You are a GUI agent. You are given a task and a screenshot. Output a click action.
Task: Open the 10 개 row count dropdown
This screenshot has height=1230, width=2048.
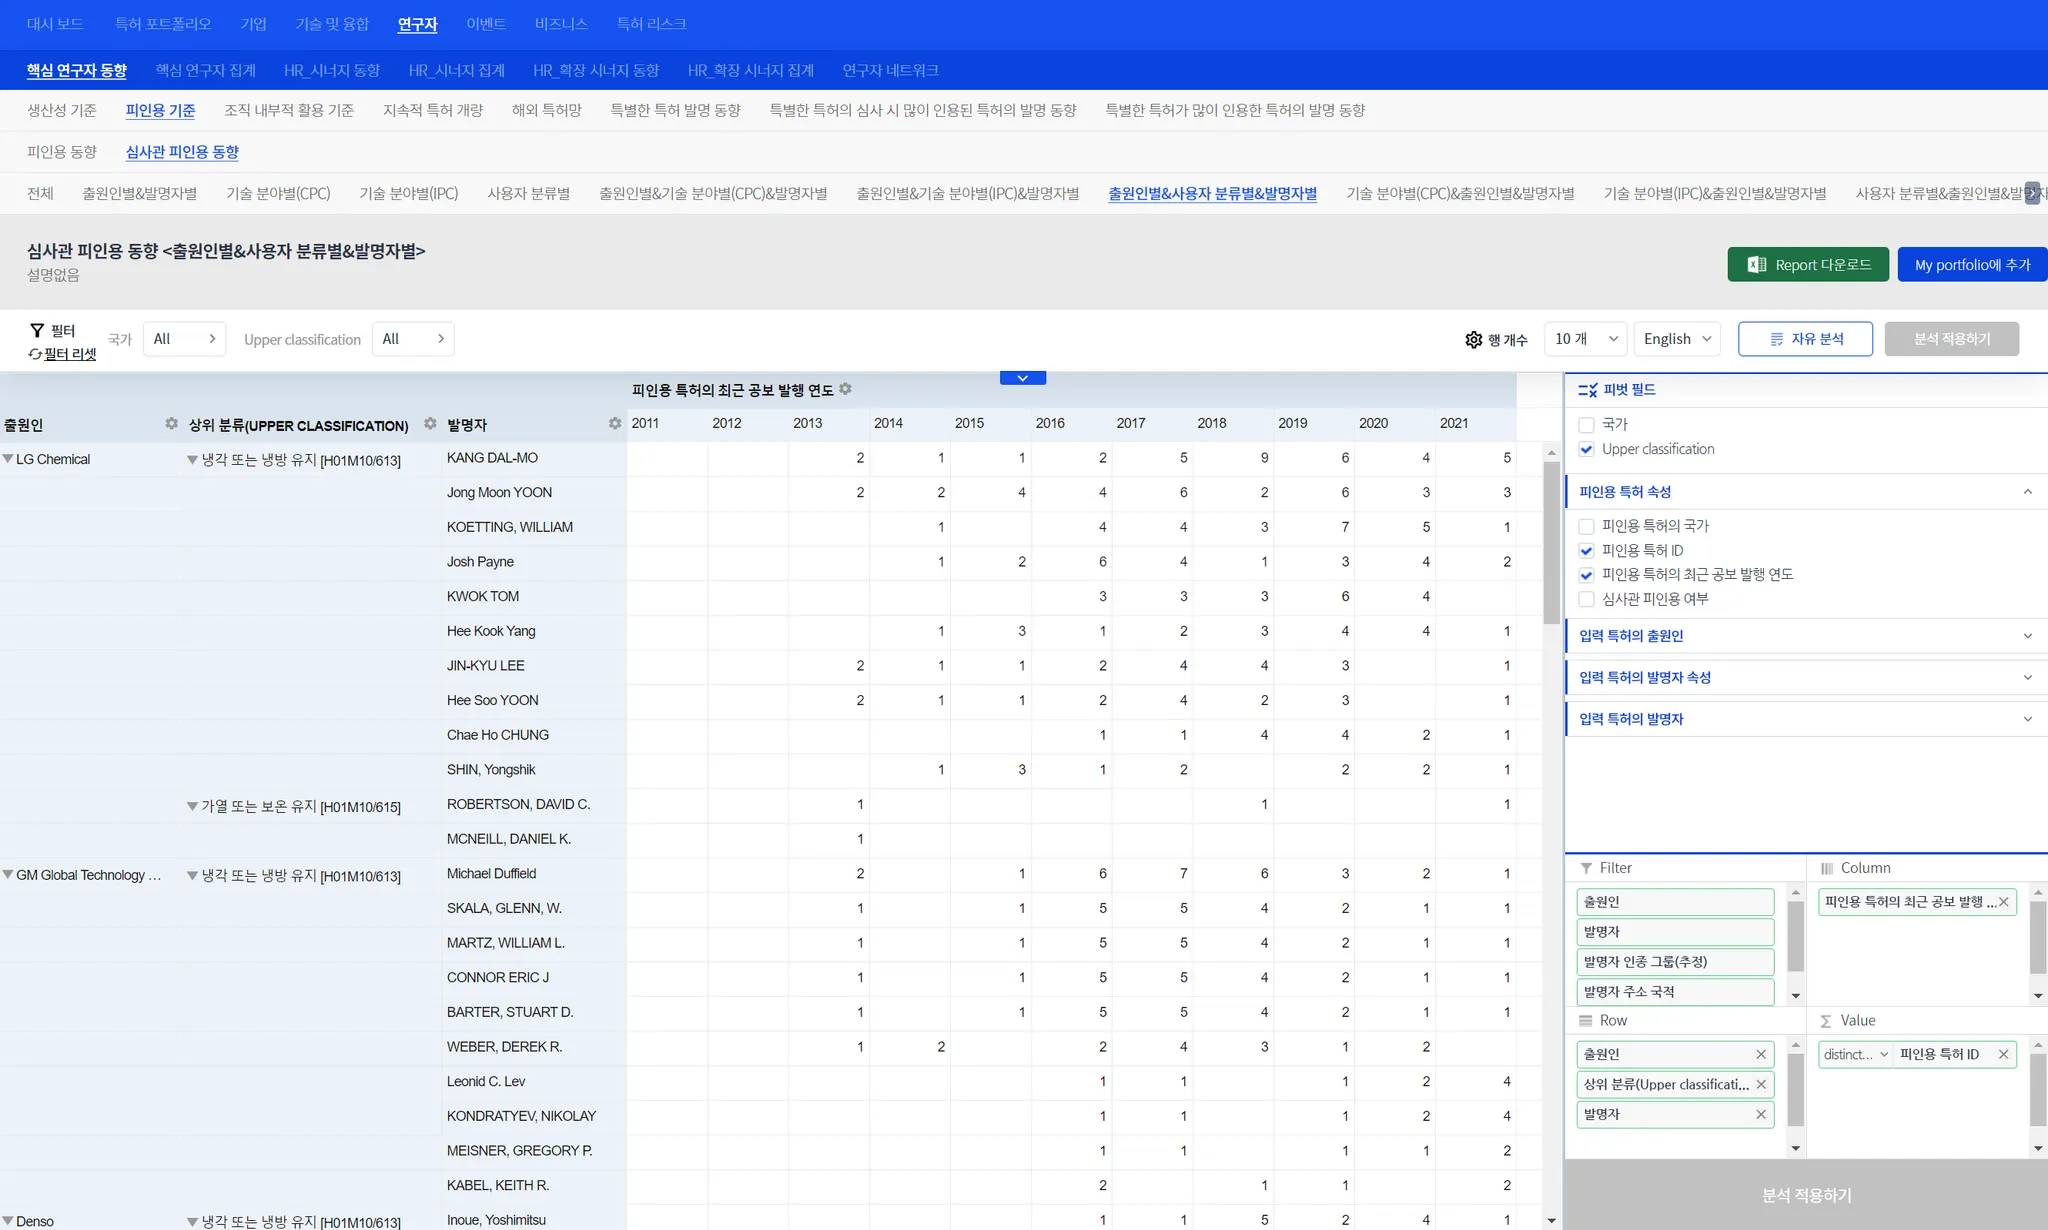tap(1585, 339)
